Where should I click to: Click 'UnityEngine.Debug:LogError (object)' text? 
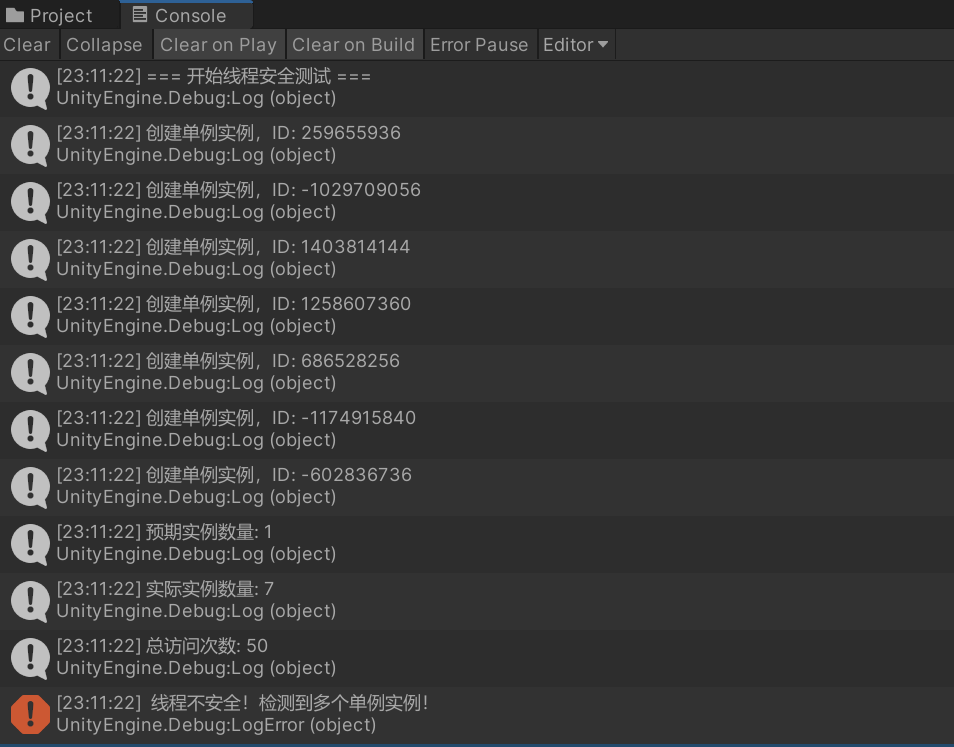click(x=216, y=725)
